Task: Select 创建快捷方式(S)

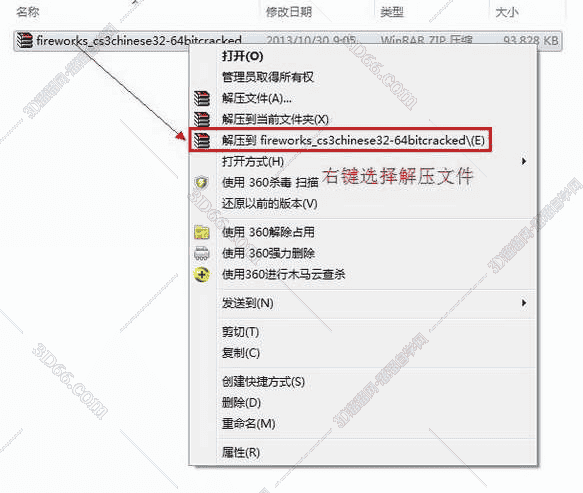Action: [x=263, y=381]
